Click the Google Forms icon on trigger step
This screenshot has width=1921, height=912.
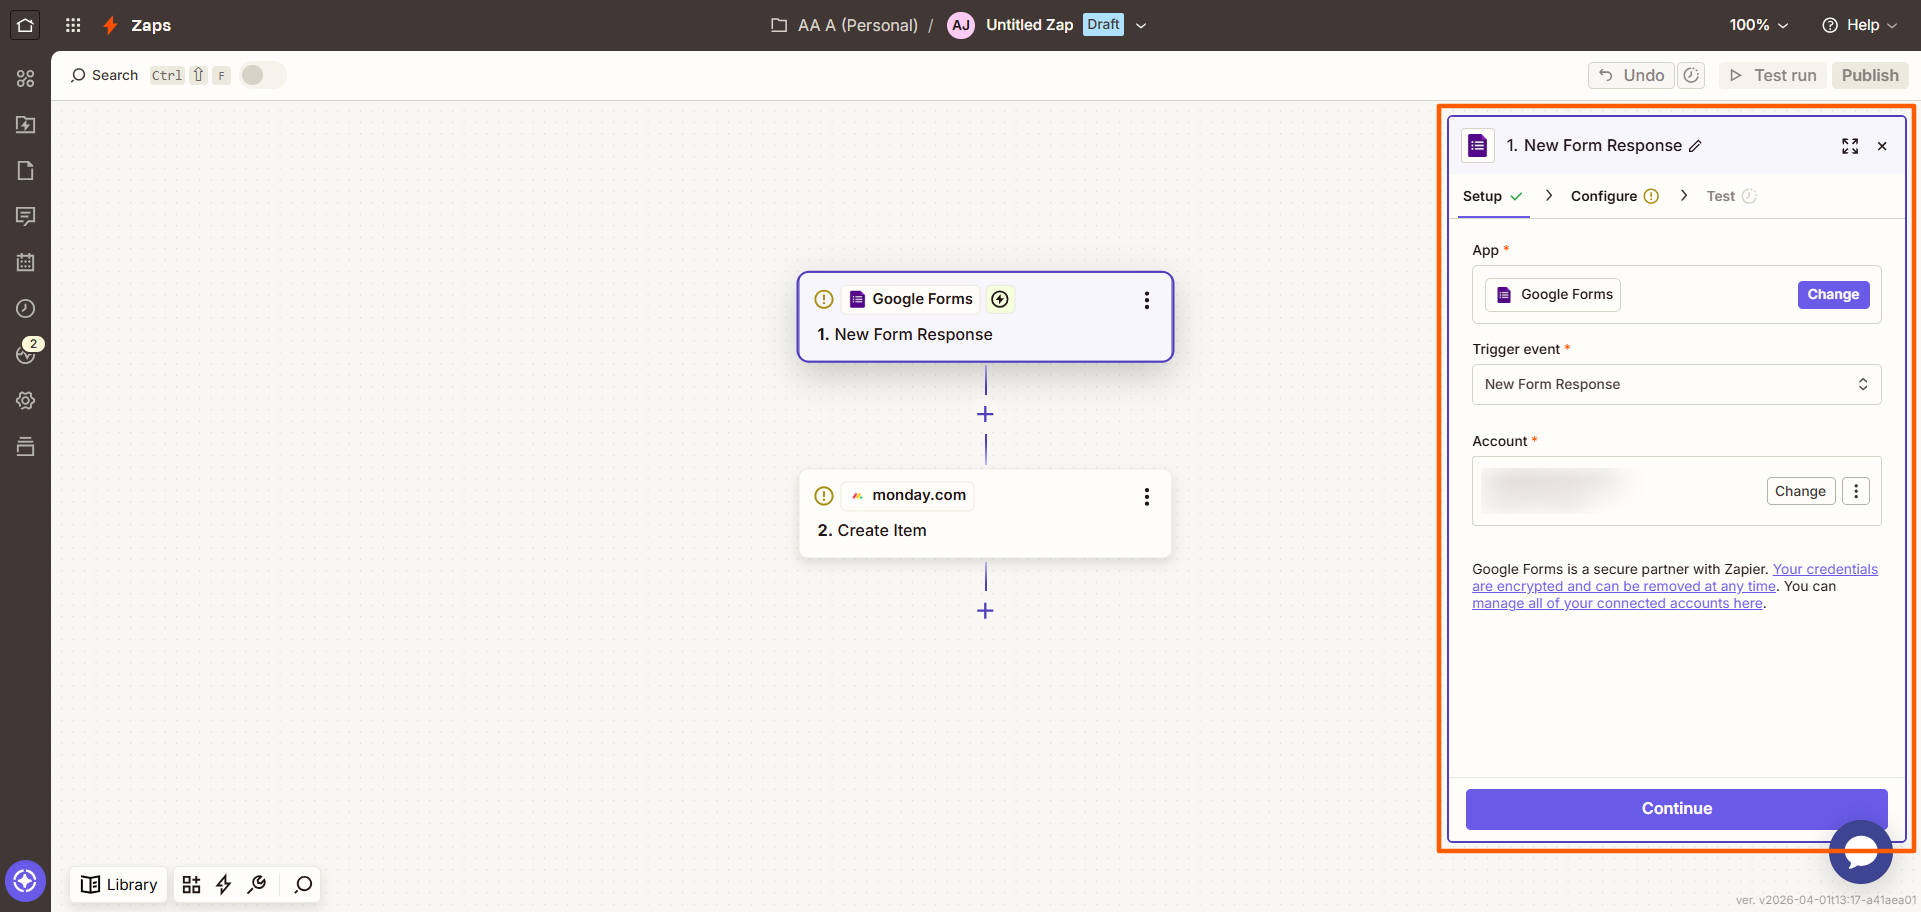tap(857, 299)
